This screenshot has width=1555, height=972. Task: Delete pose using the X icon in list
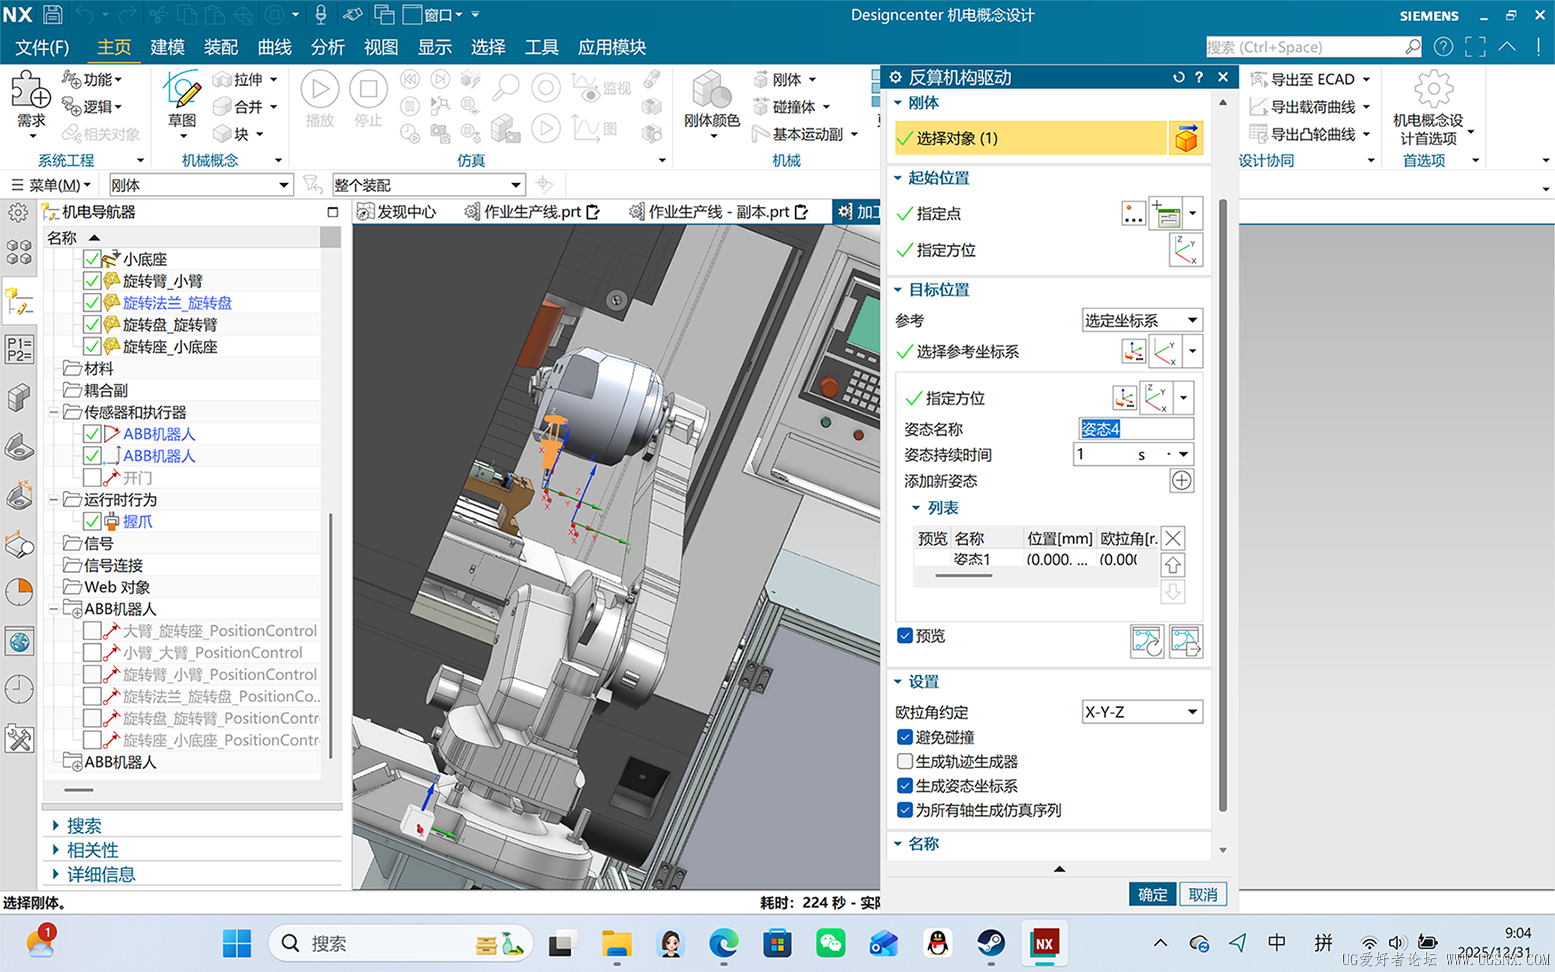tap(1173, 539)
